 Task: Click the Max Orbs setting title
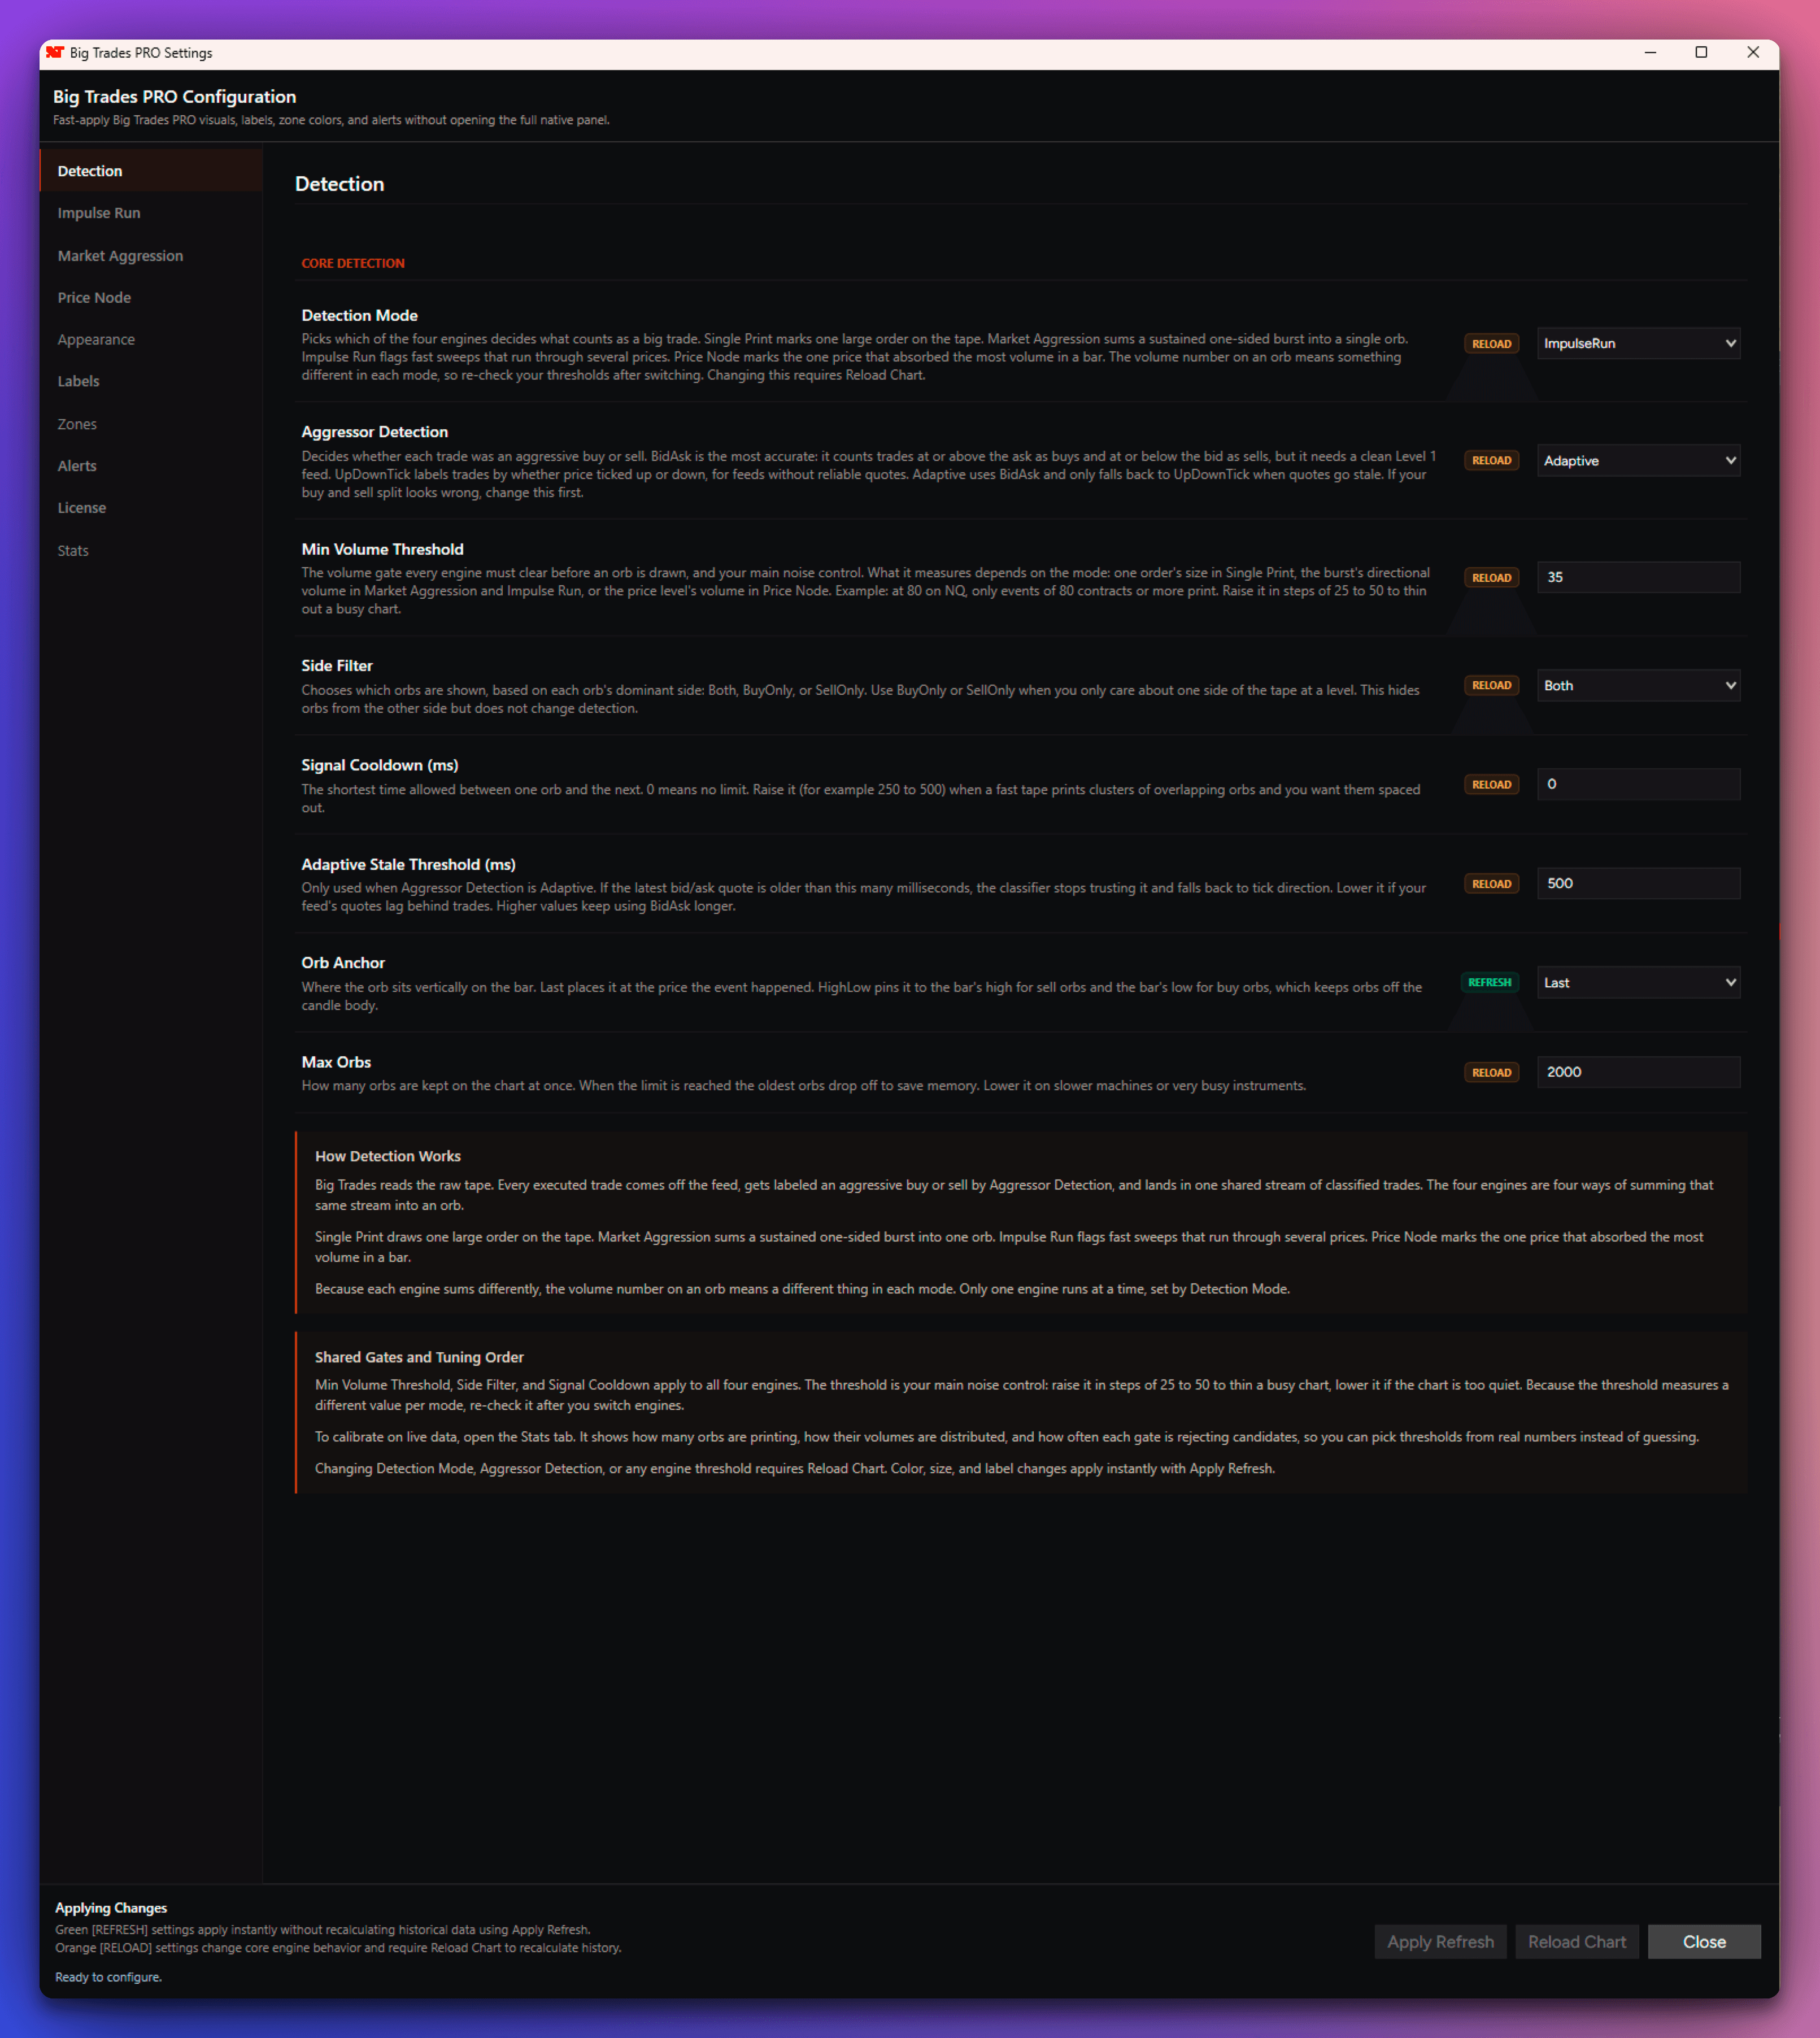(336, 1062)
